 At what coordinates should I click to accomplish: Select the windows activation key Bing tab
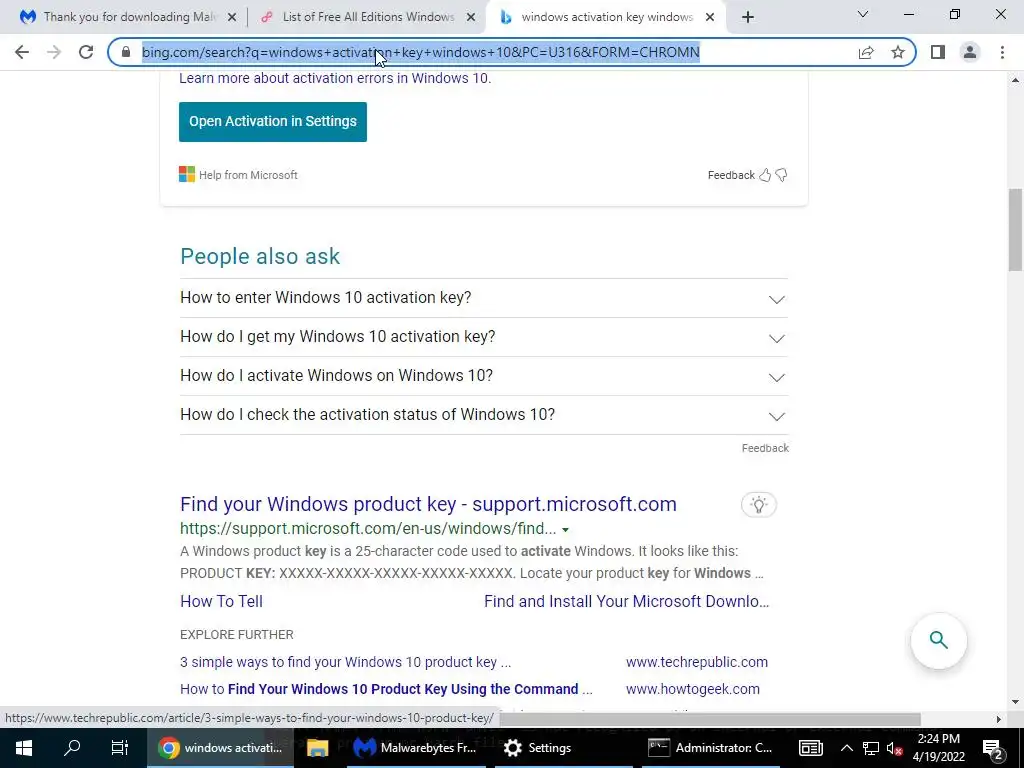click(x=606, y=17)
